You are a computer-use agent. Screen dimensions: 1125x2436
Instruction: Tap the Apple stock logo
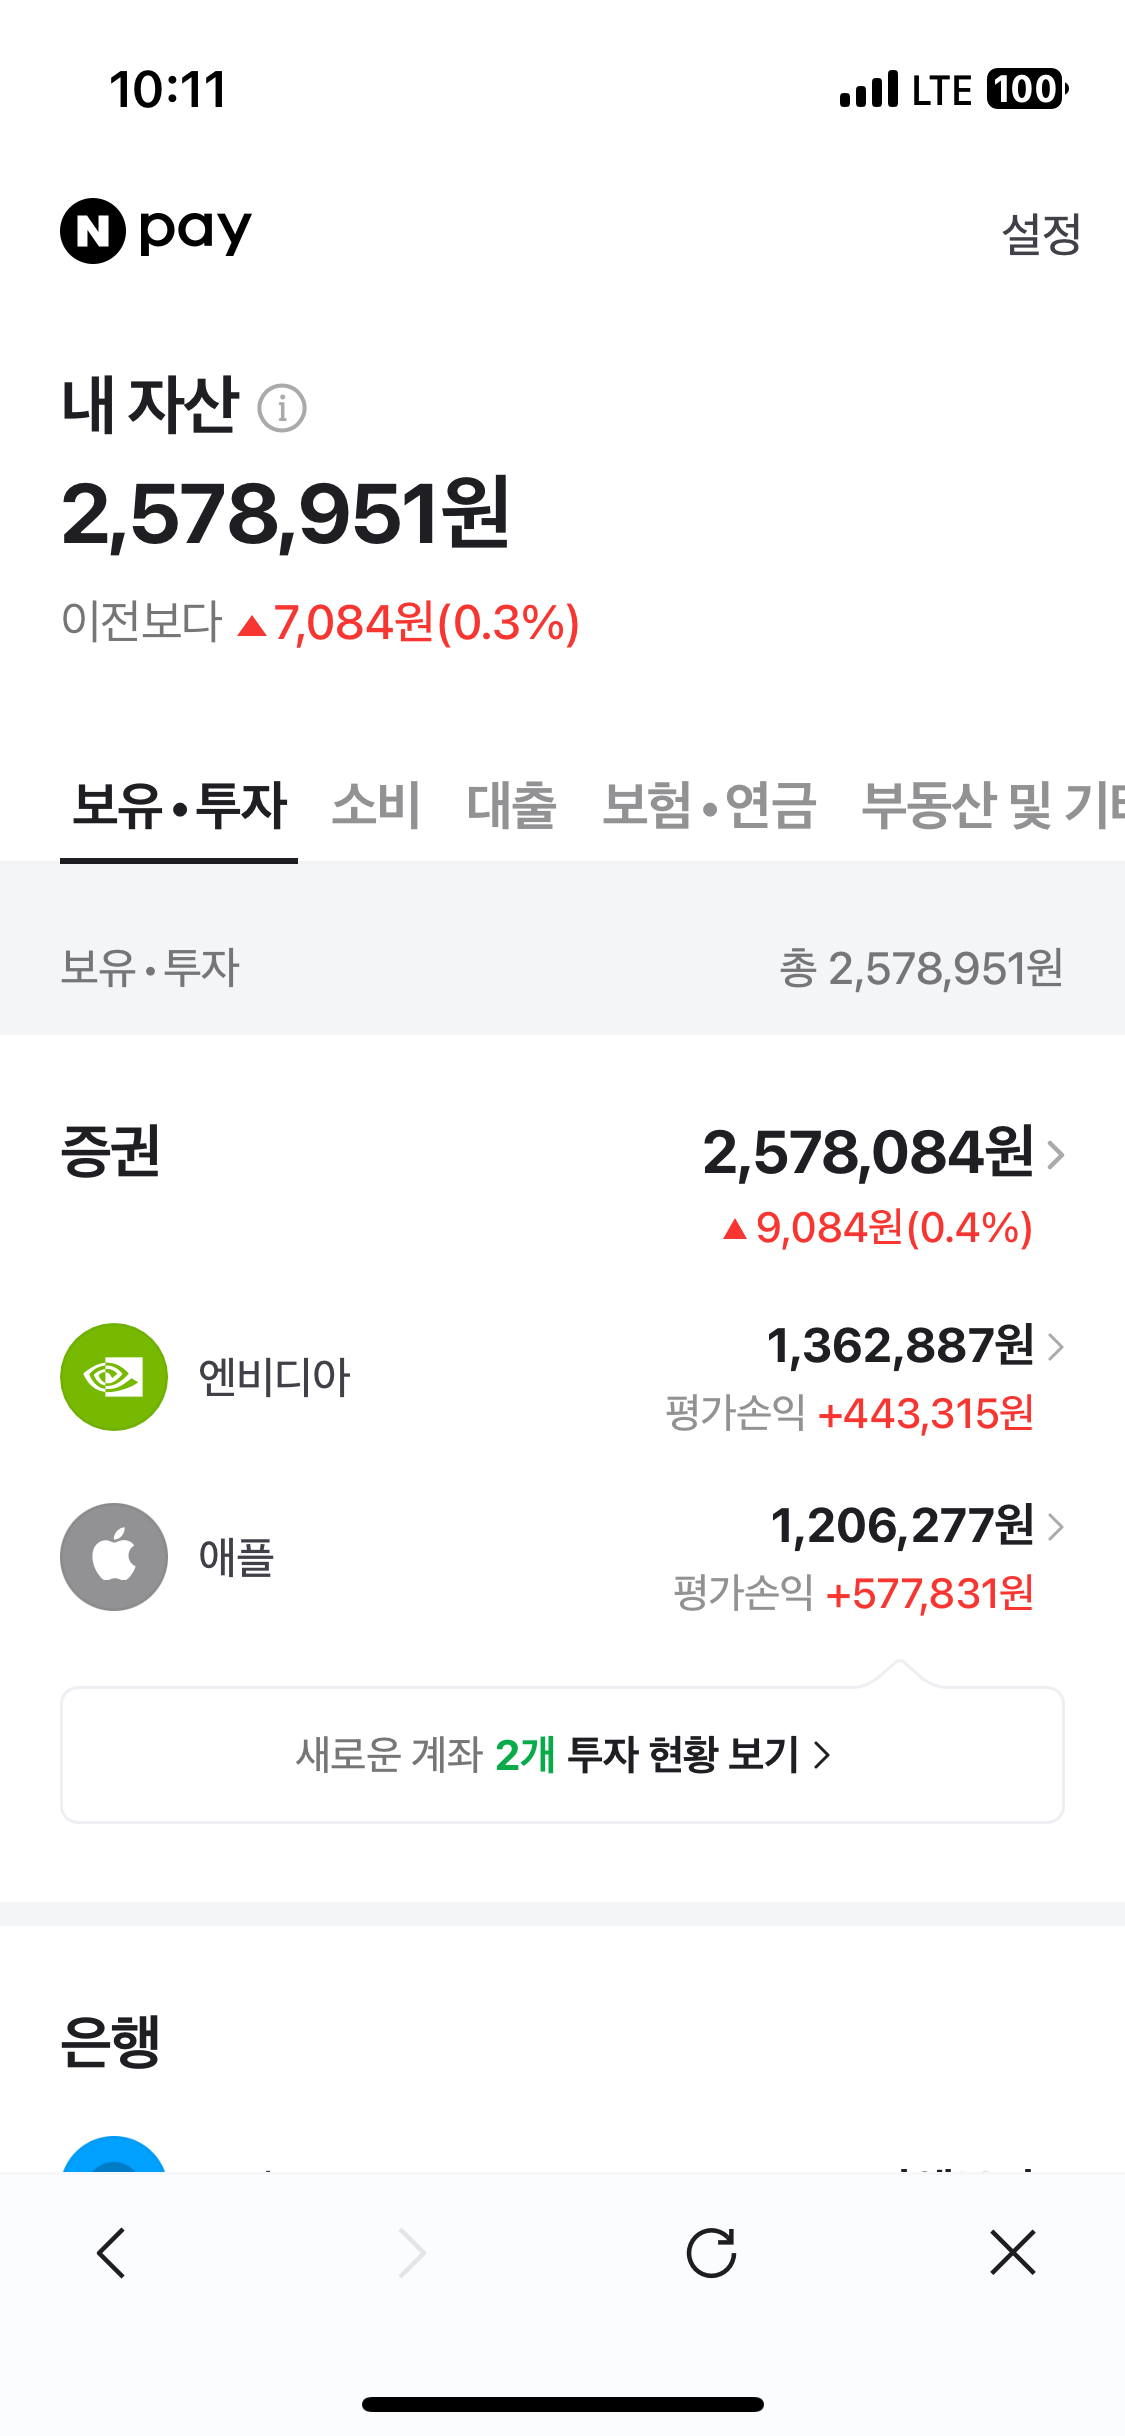(x=114, y=1557)
